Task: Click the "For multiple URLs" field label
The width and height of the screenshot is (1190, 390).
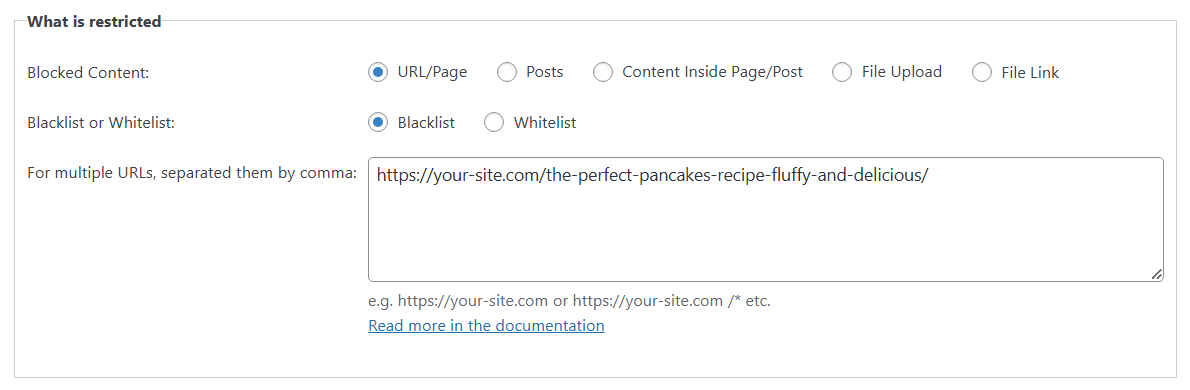Action: [x=192, y=173]
